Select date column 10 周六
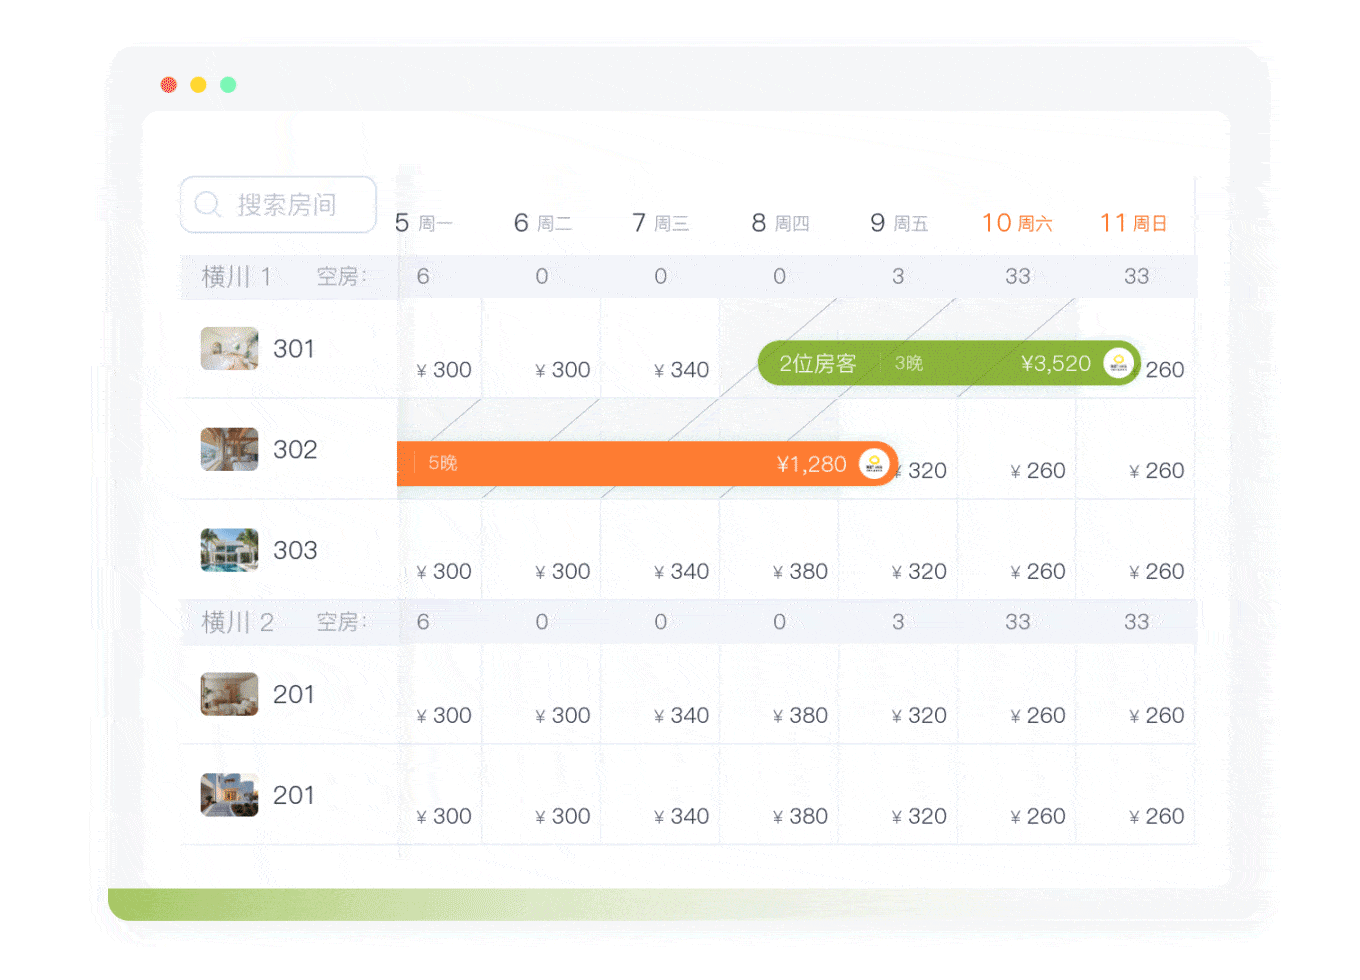Viewport: 1360px width, 980px height. (1017, 223)
